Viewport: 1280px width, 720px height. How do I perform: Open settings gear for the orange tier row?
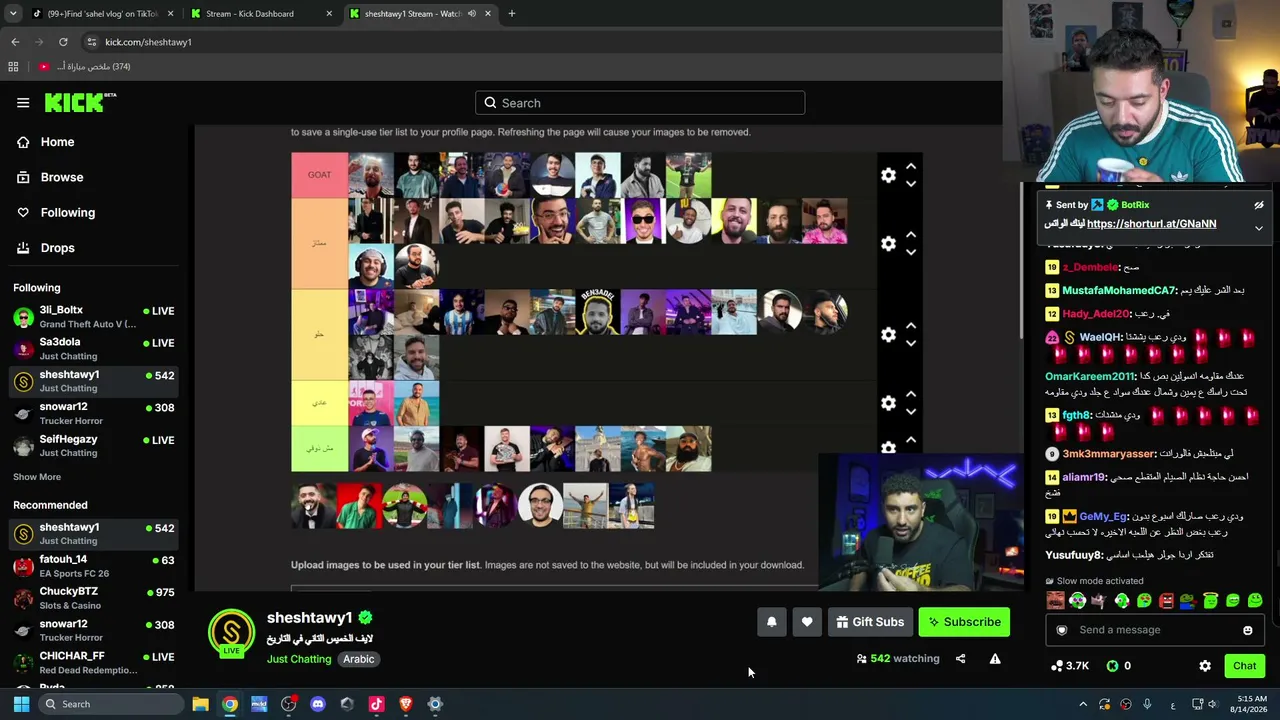(888, 243)
